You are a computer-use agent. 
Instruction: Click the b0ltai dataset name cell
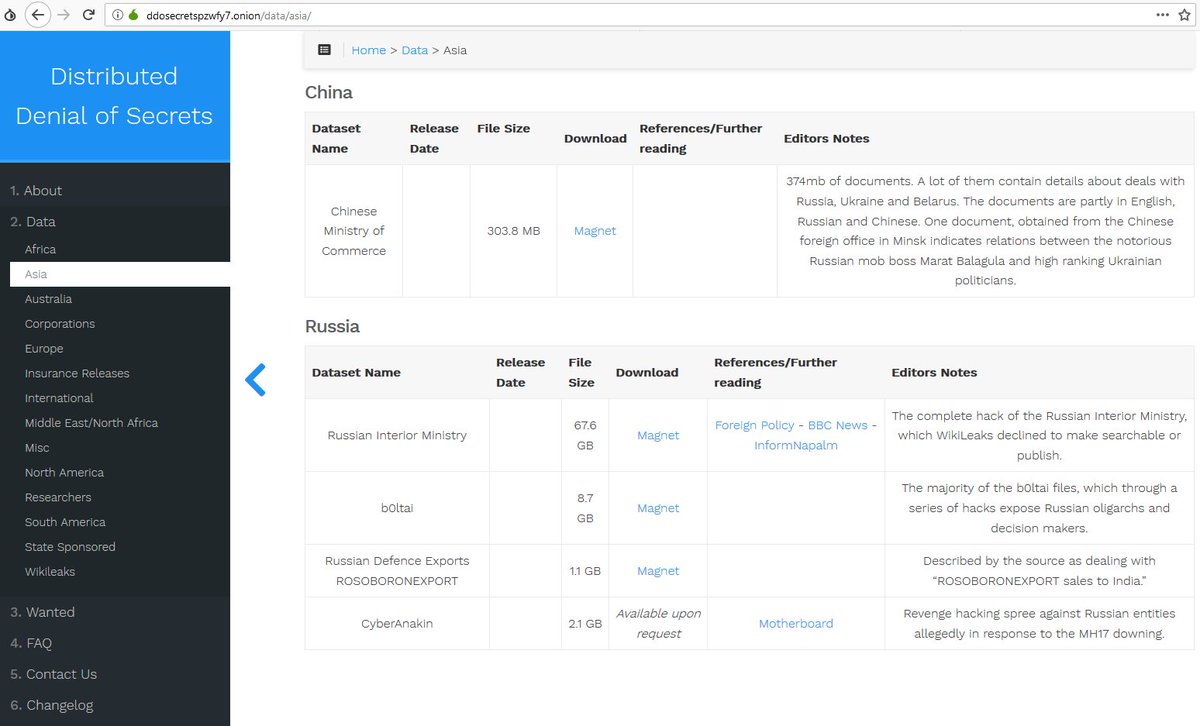point(397,508)
